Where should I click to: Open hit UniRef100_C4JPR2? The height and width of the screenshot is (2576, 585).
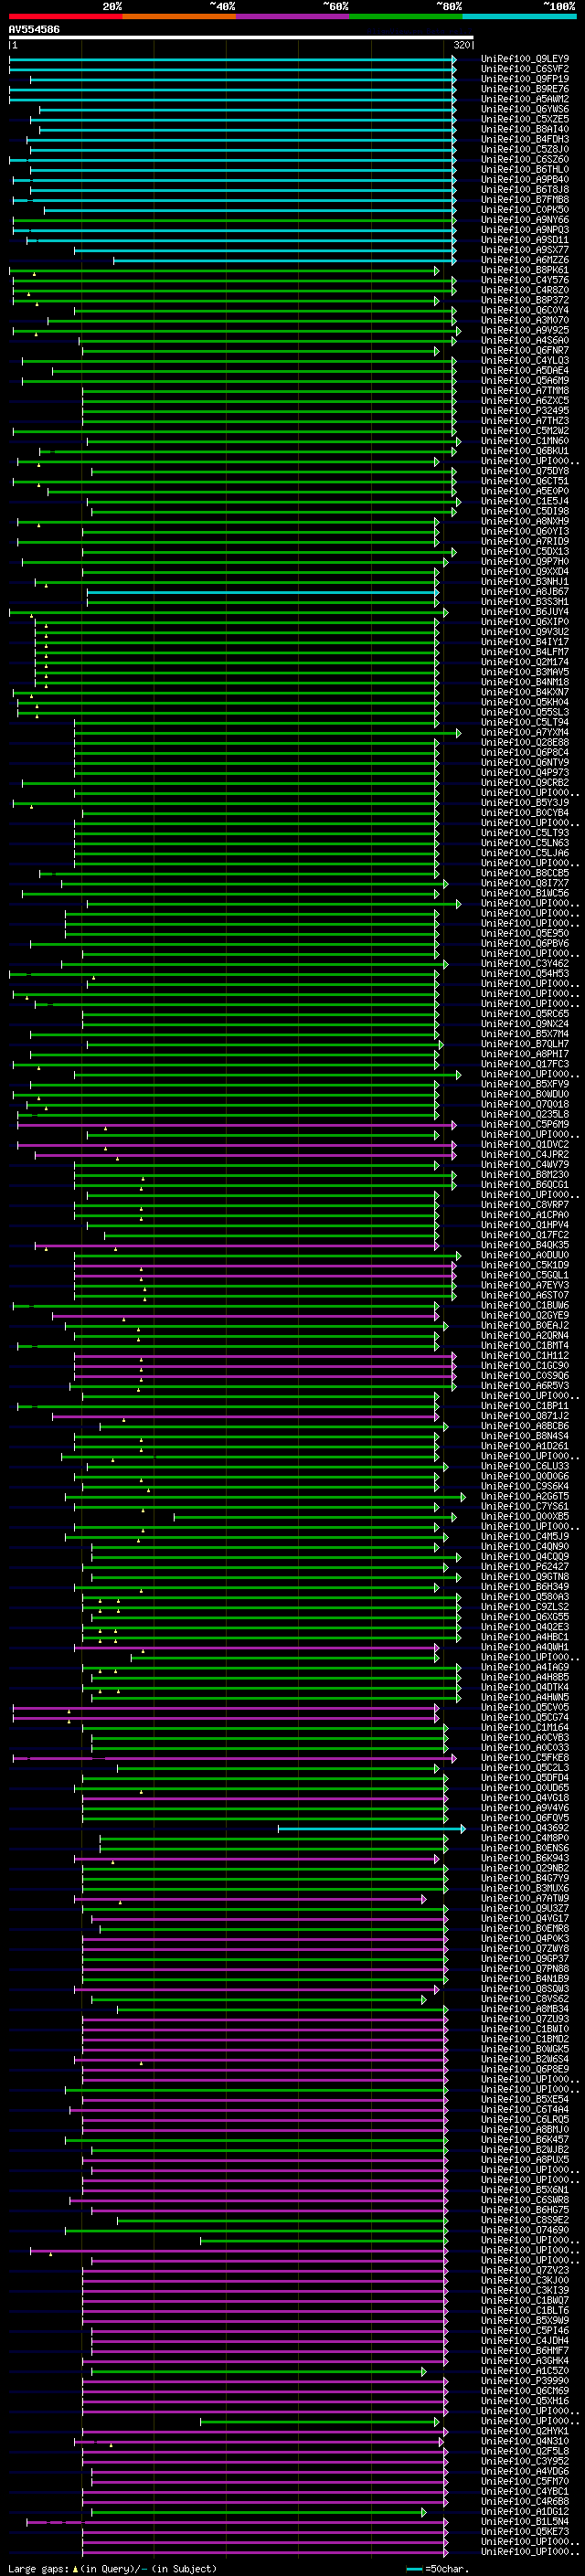point(525,1155)
